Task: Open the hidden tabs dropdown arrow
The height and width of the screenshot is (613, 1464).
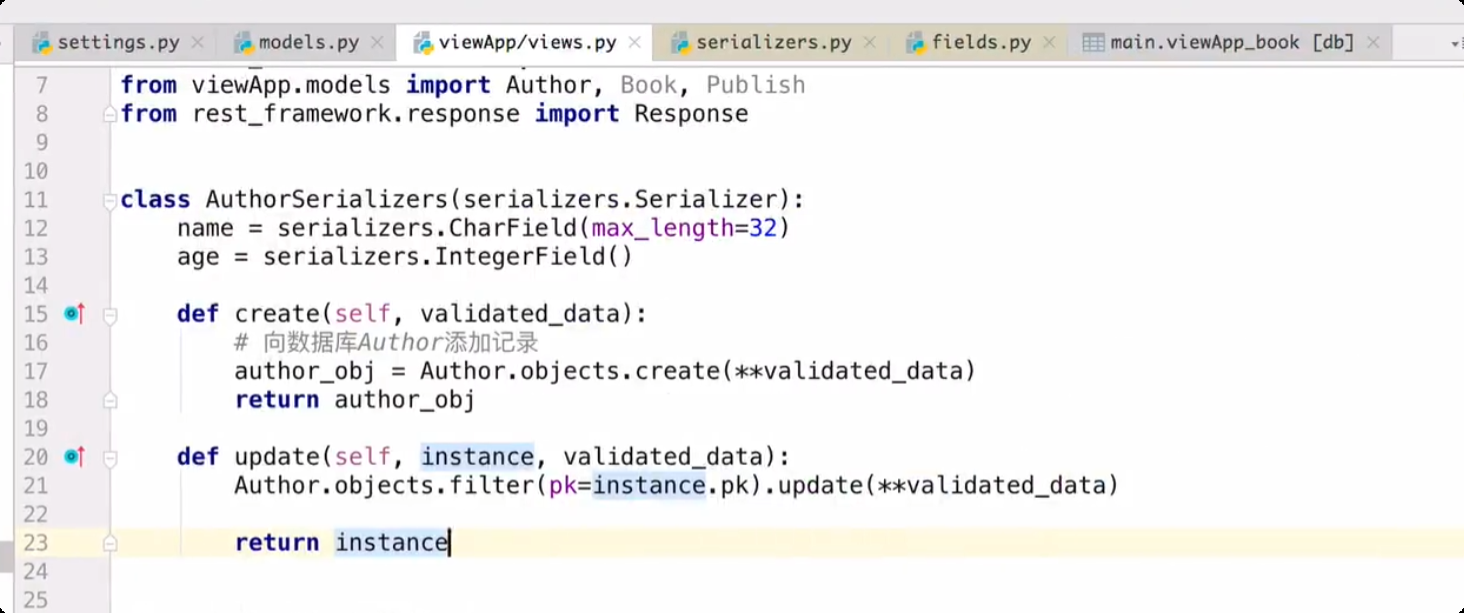Action: pyautogui.click(x=1455, y=44)
